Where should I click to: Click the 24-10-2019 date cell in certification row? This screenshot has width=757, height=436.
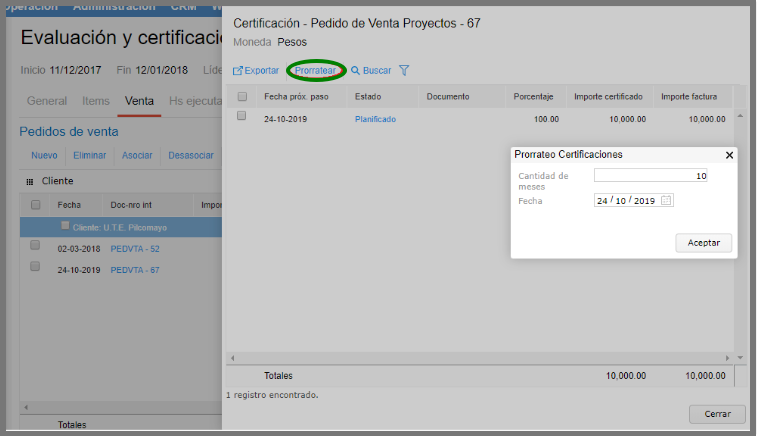285,119
